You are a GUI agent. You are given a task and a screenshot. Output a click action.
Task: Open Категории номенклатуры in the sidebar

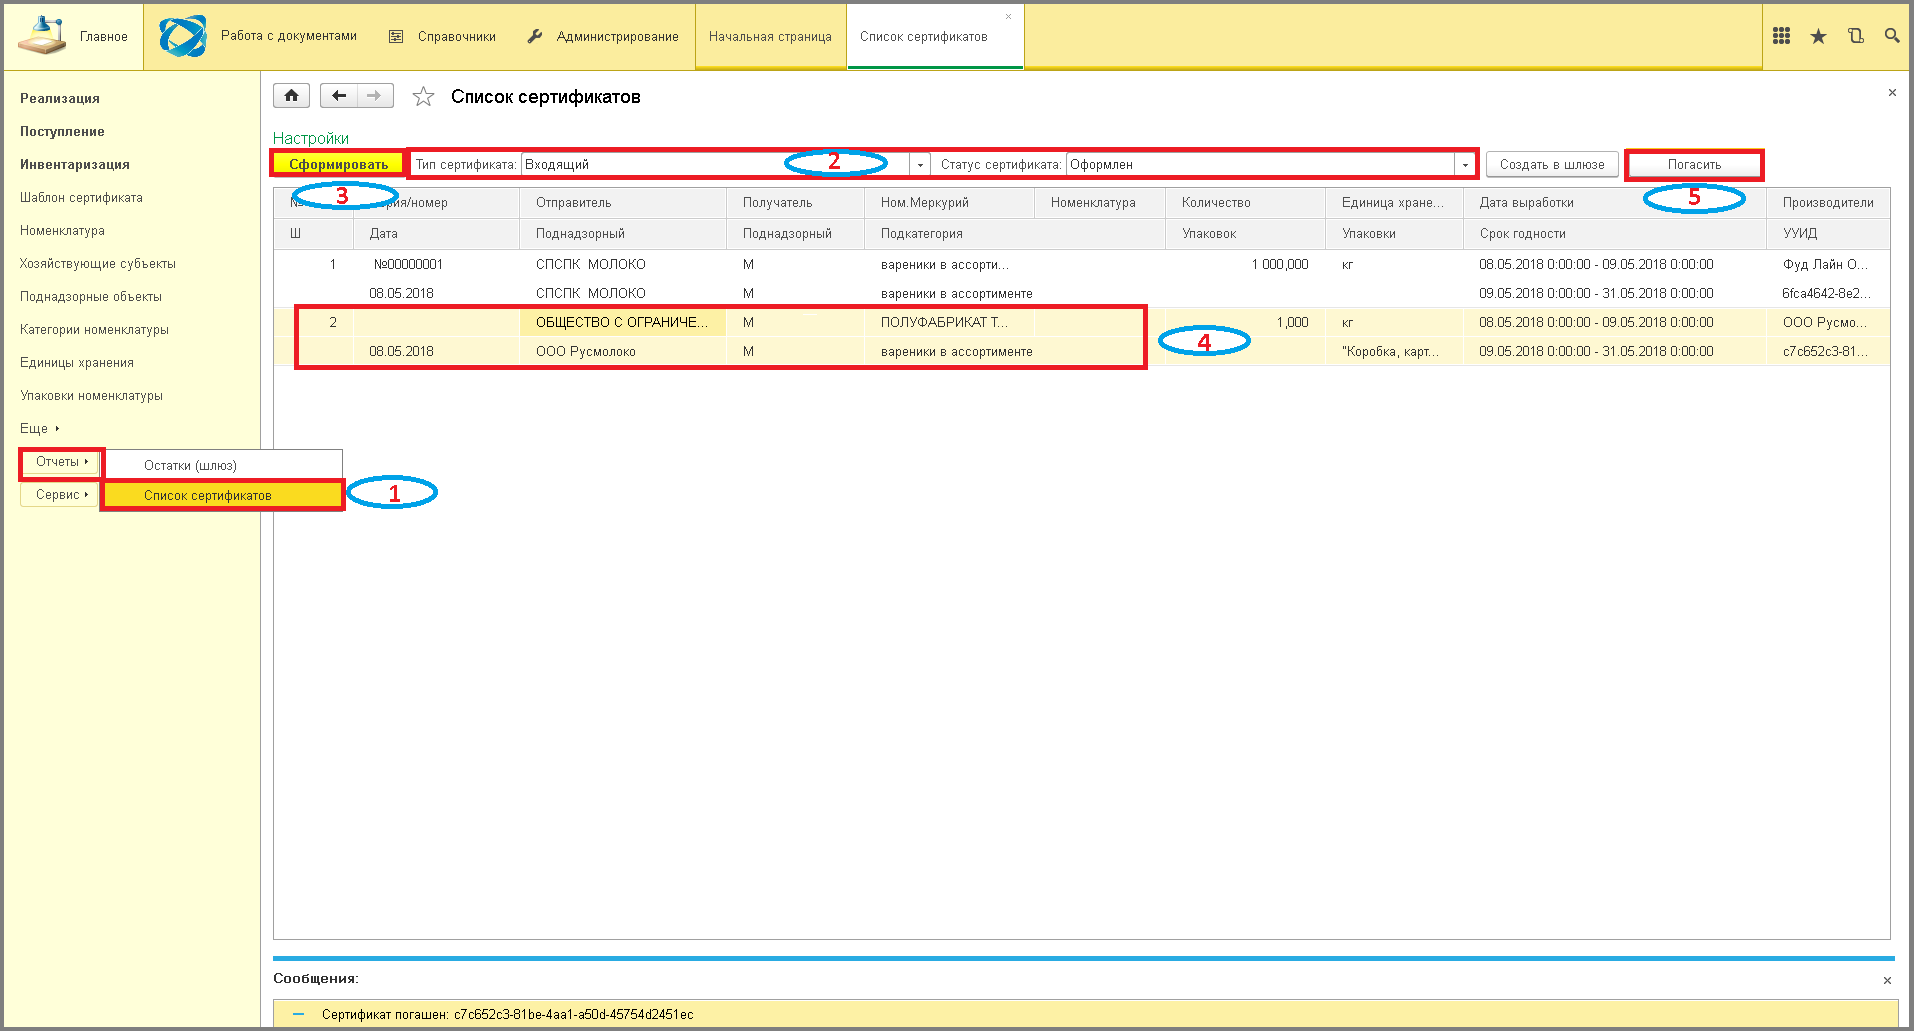pos(94,329)
